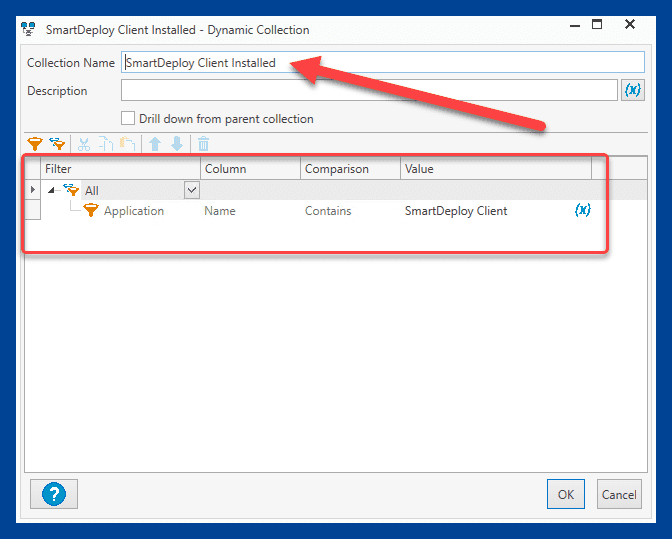Insert variable in SmartDeploy Client value row
The image size is (672, 539).
pos(582,210)
